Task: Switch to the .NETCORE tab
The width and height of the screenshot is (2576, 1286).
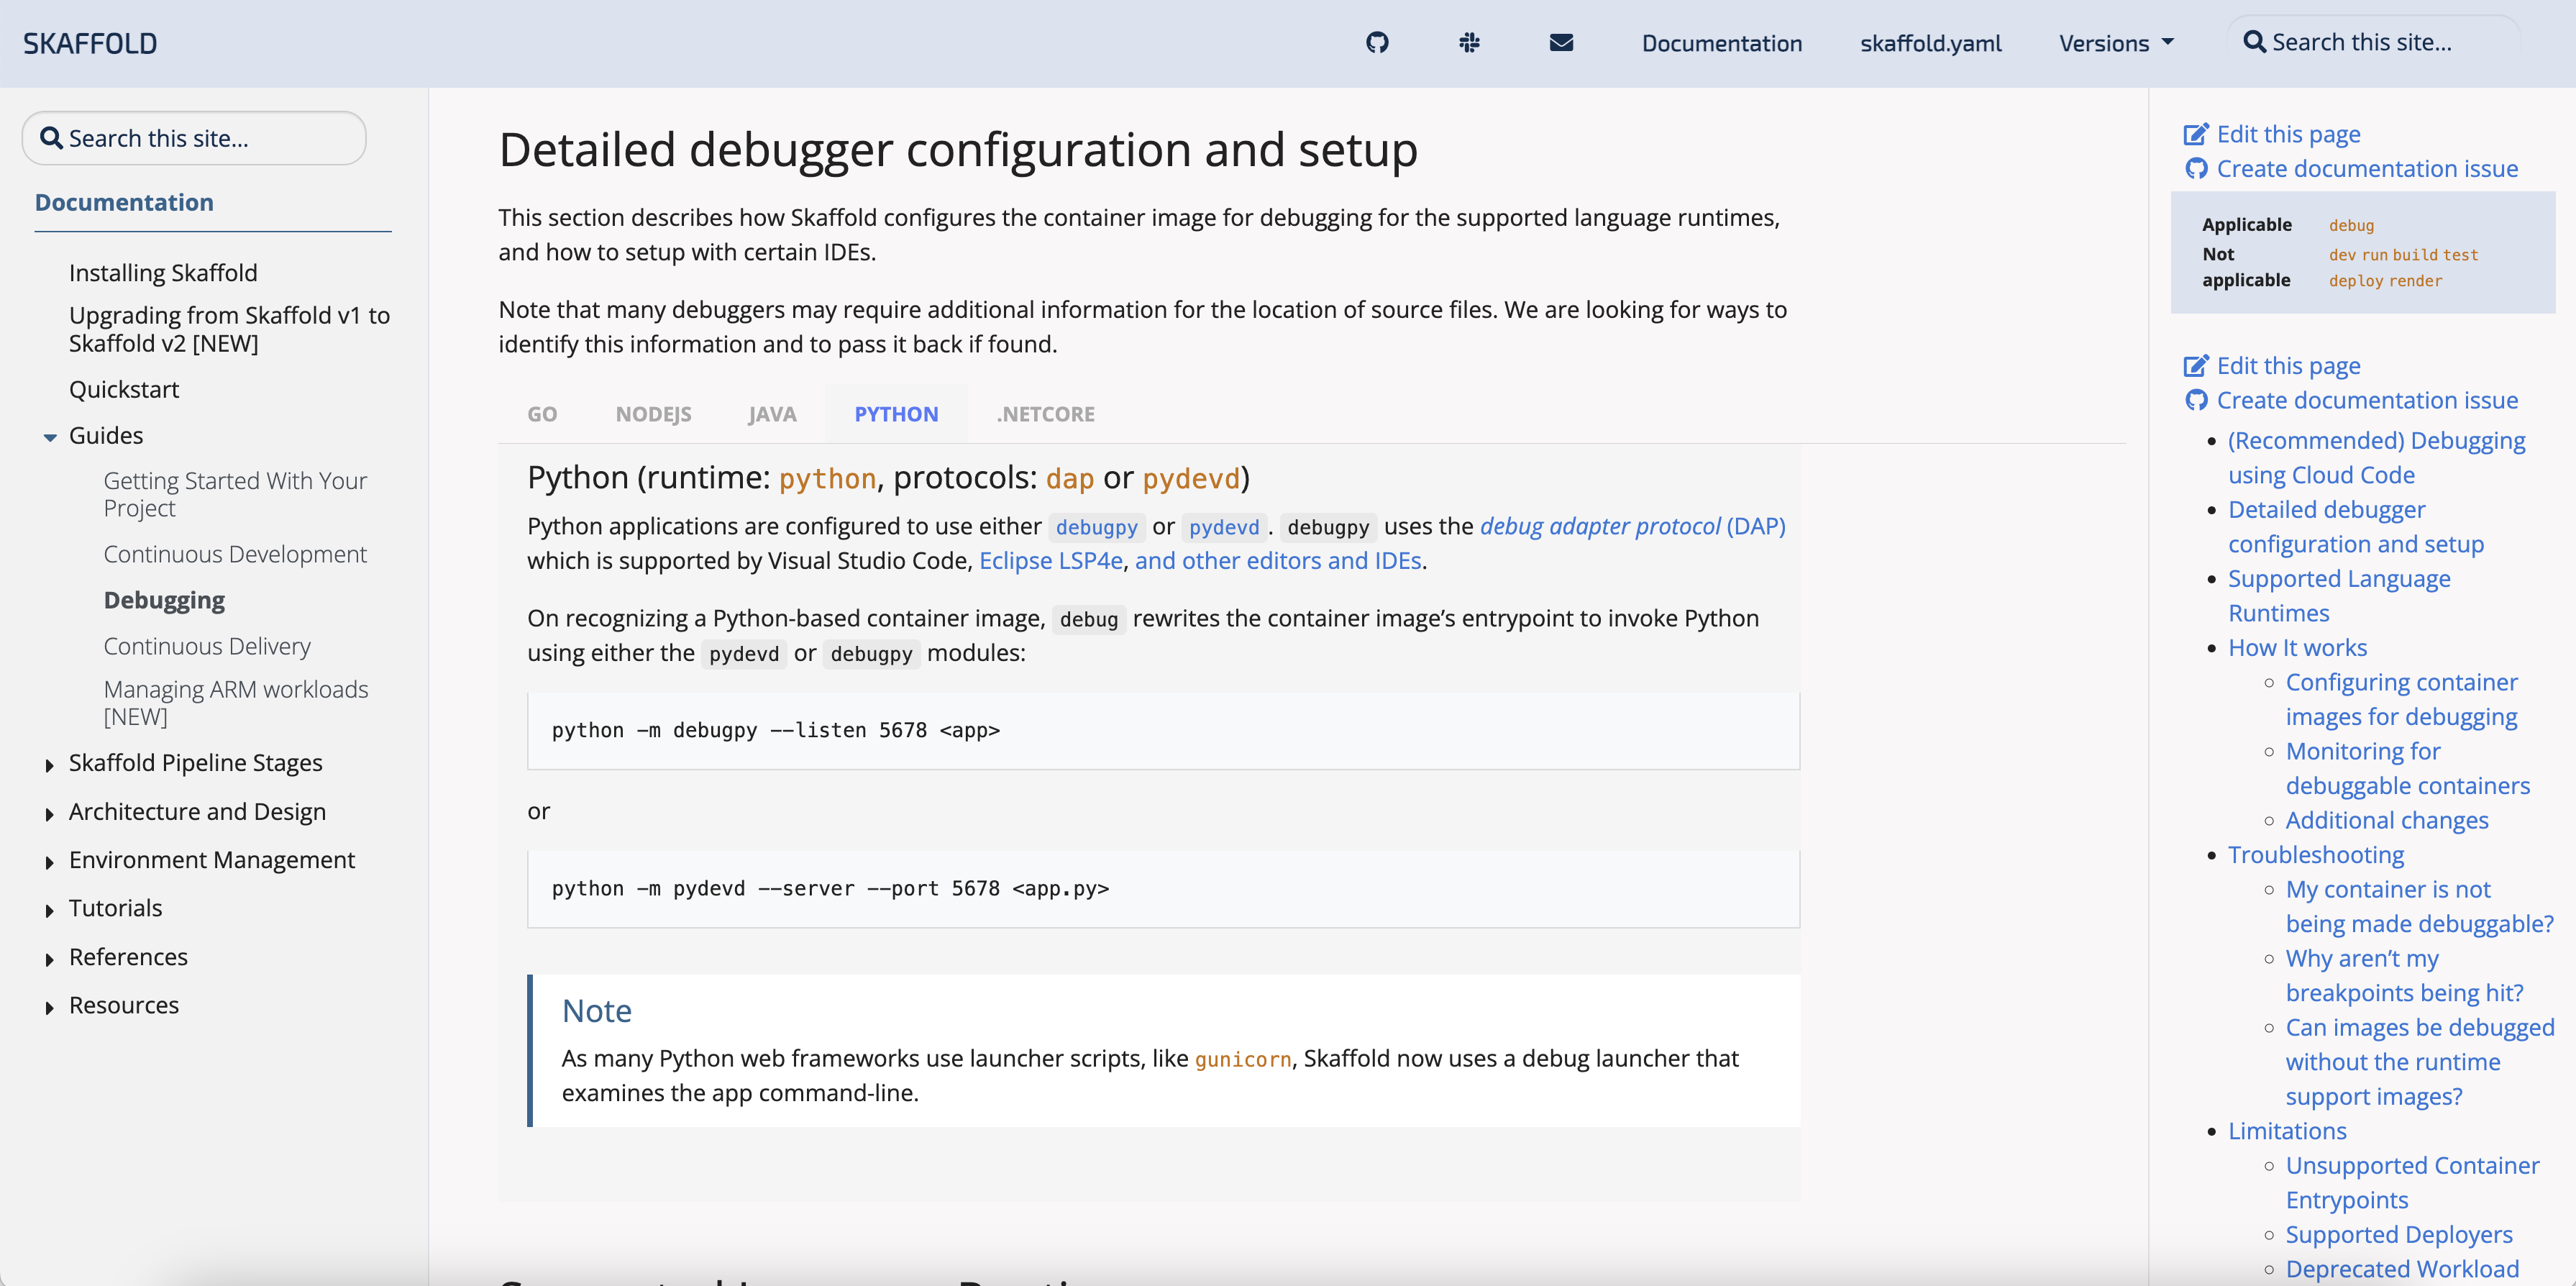Action: click(x=1045, y=414)
